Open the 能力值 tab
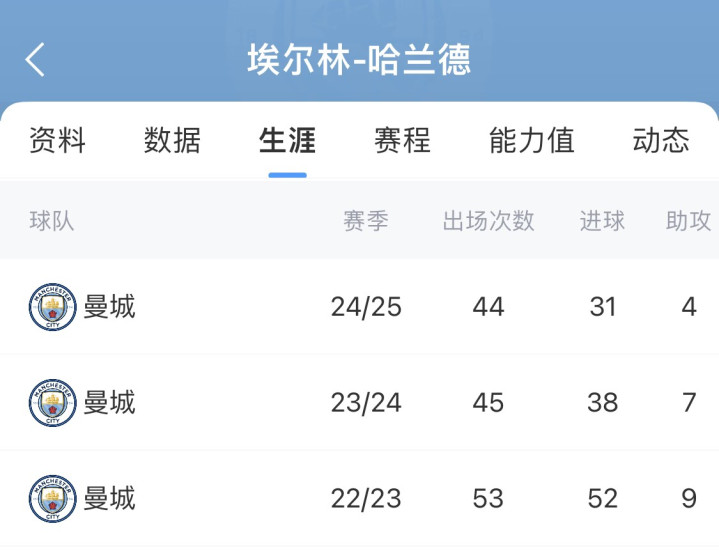 click(532, 140)
